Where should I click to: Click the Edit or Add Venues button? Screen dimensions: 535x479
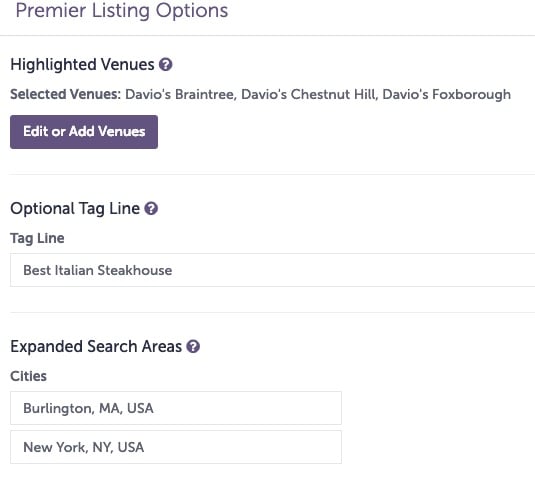click(x=84, y=132)
